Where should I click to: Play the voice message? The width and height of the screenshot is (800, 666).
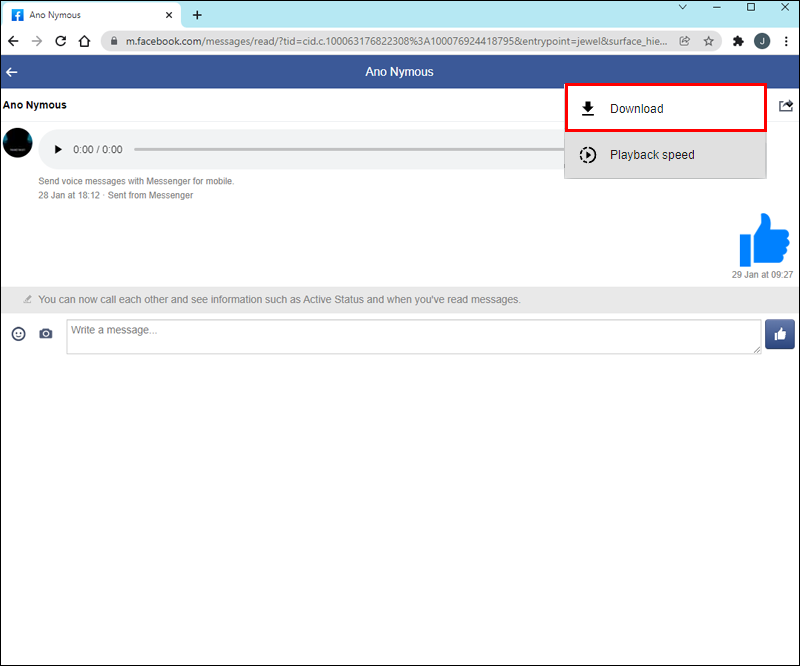[x=58, y=150]
